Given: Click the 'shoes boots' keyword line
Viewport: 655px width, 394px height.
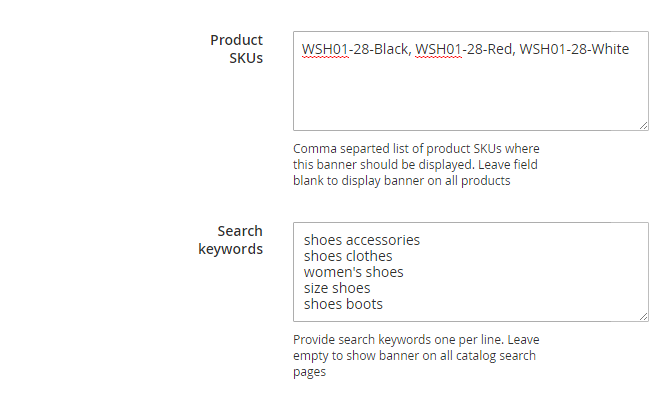Looking at the screenshot, I should pyautogui.click(x=343, y=304).
